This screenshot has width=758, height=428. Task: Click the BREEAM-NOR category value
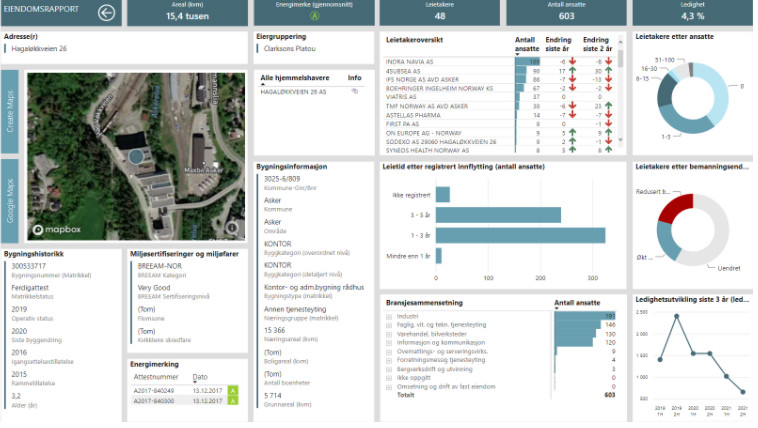[x=160, y=266]
